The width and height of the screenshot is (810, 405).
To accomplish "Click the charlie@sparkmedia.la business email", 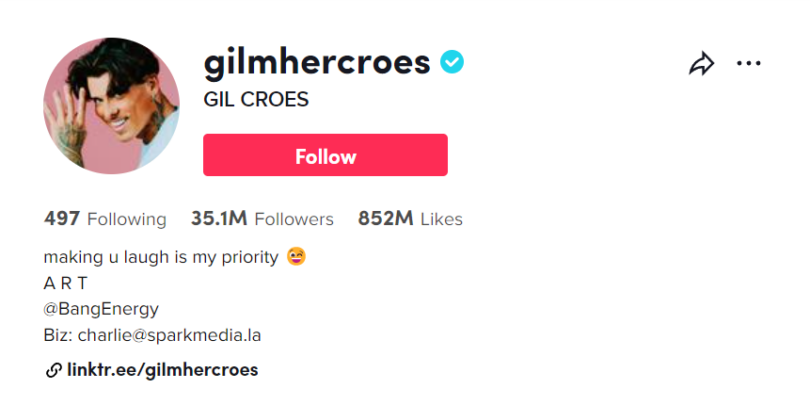I will pyautogui.click(x=169, y=335).
